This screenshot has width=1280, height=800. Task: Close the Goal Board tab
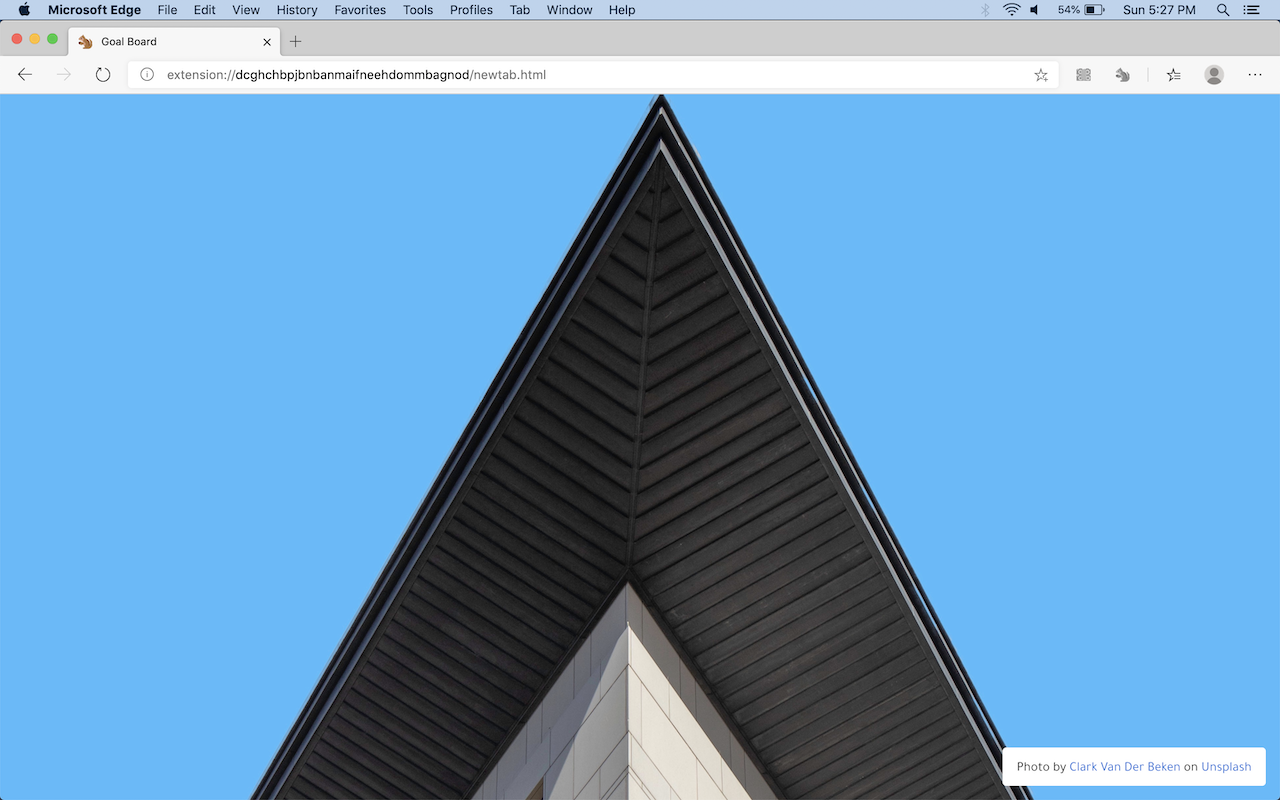pyautogui.click(x=267, y=42)
